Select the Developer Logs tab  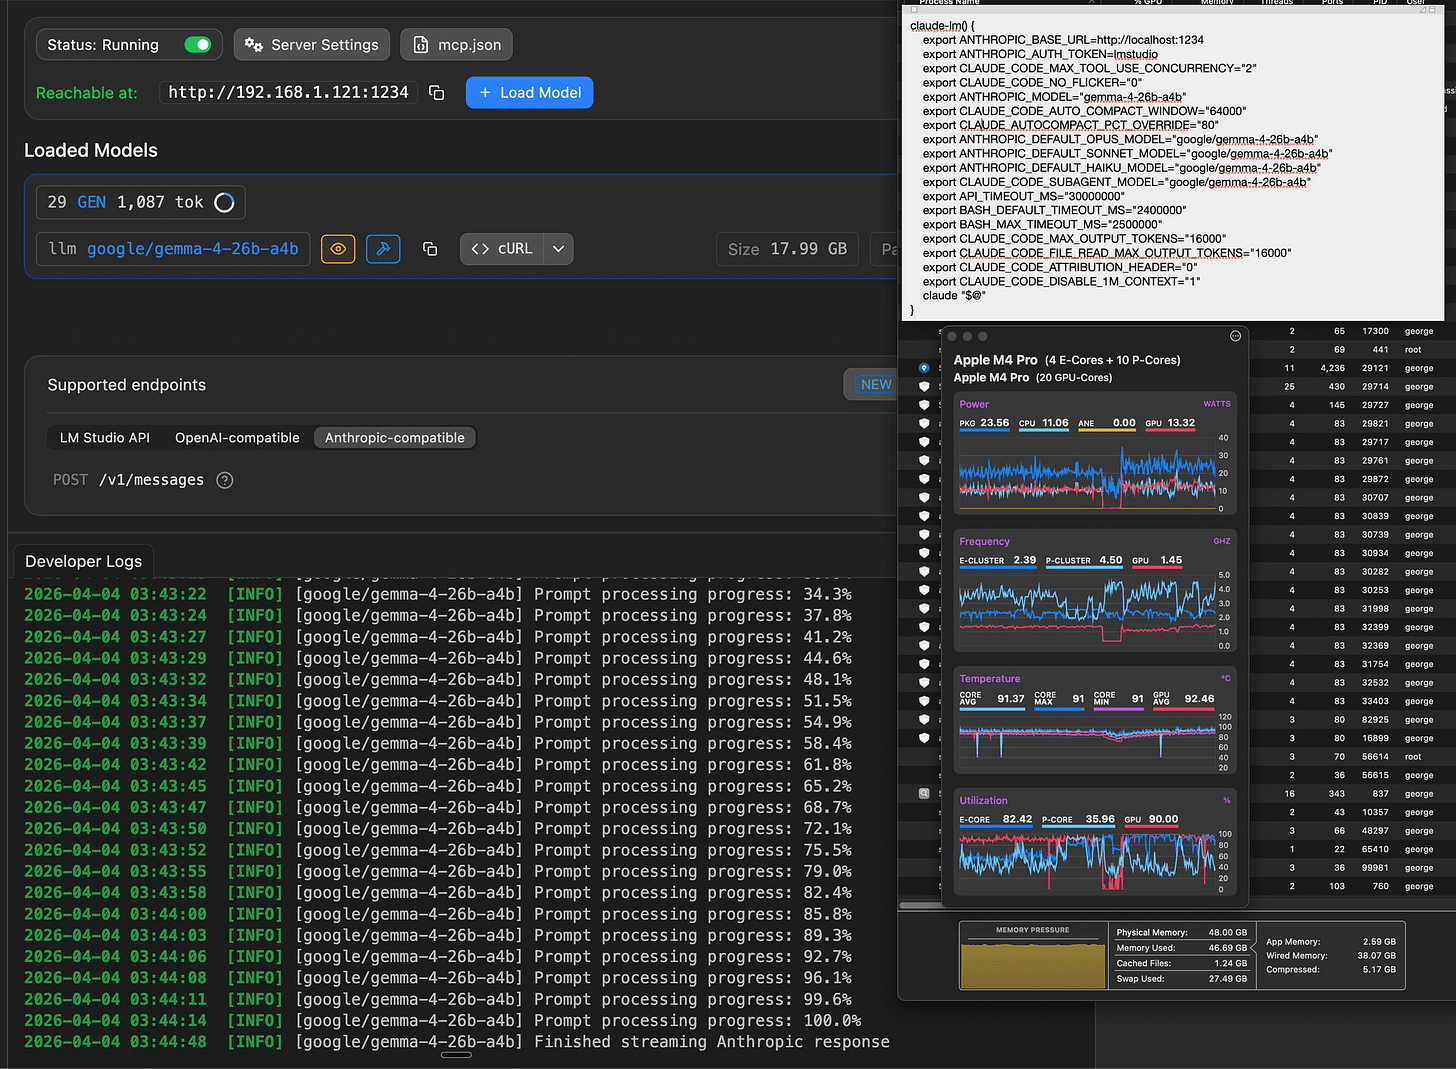82,561
